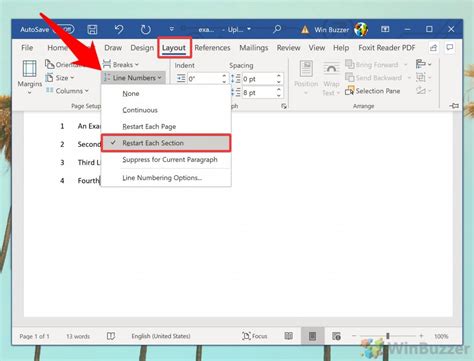Open the Mailings tab

tap(254, 48)
